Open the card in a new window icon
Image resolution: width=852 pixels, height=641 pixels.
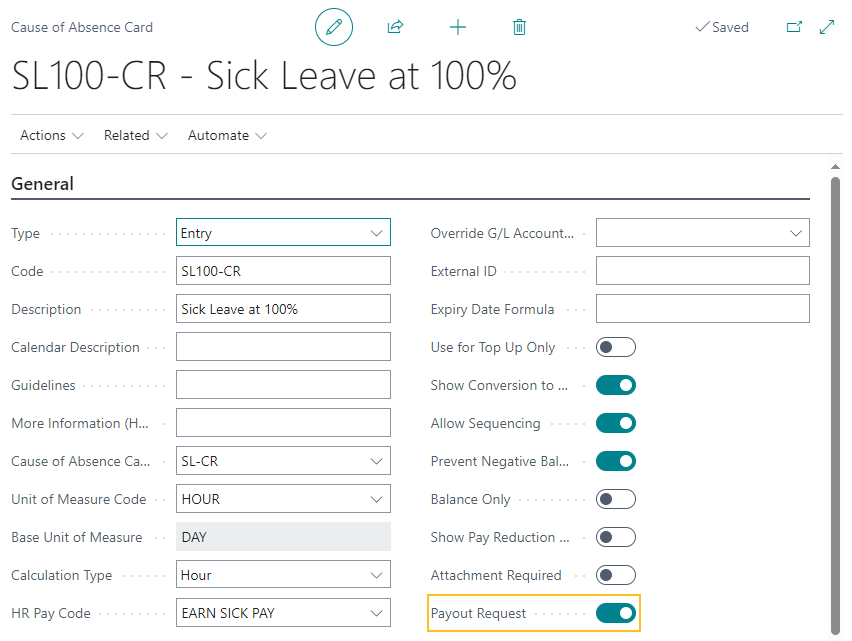click(795, 27)
